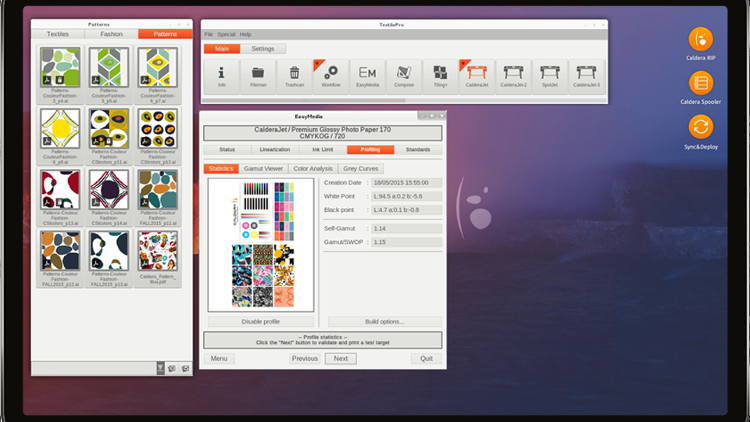750x422 pixels.
Task: Open the EasyMedia module icon in toolbar
Action: point(367,75)
